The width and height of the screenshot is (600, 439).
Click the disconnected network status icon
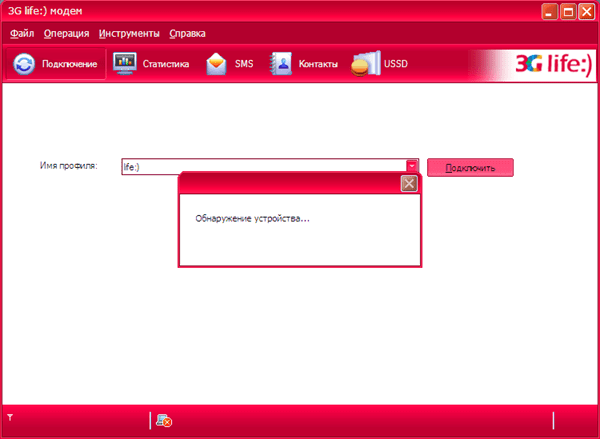pyautogui.click(x=164, y=420)
